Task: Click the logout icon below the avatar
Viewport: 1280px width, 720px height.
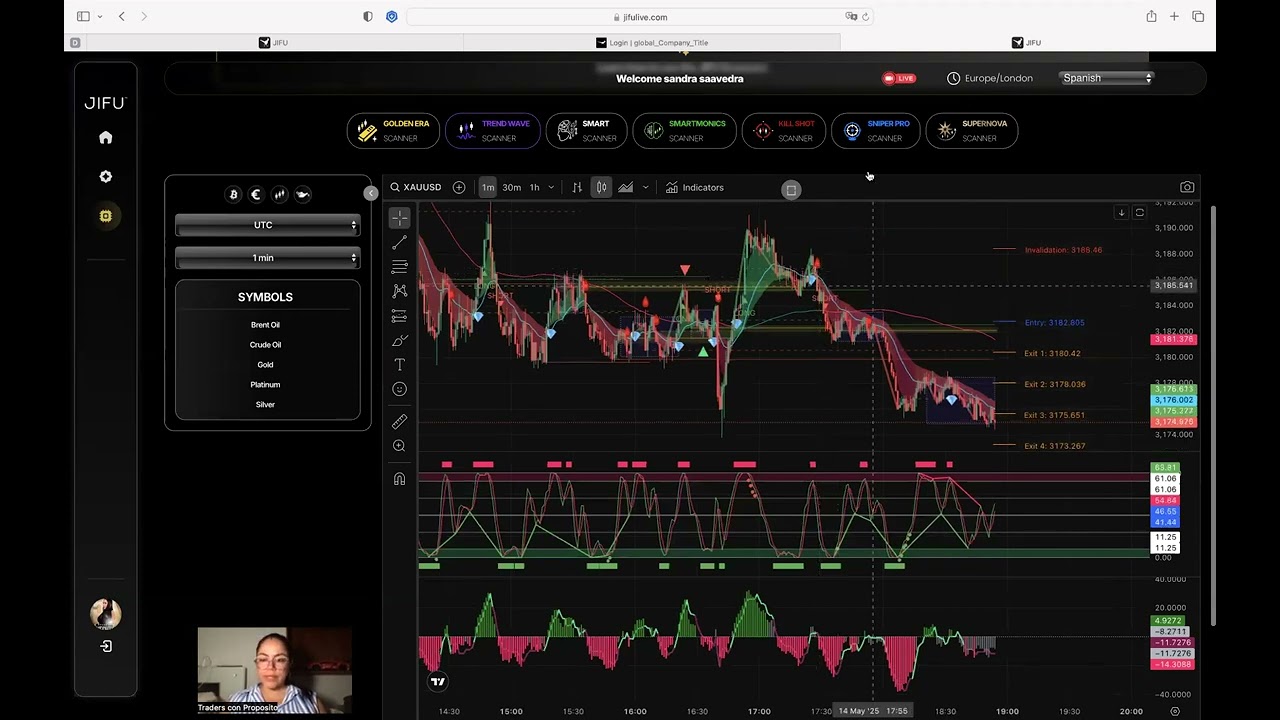Action: pyautogui.click(x=106, y=646)
